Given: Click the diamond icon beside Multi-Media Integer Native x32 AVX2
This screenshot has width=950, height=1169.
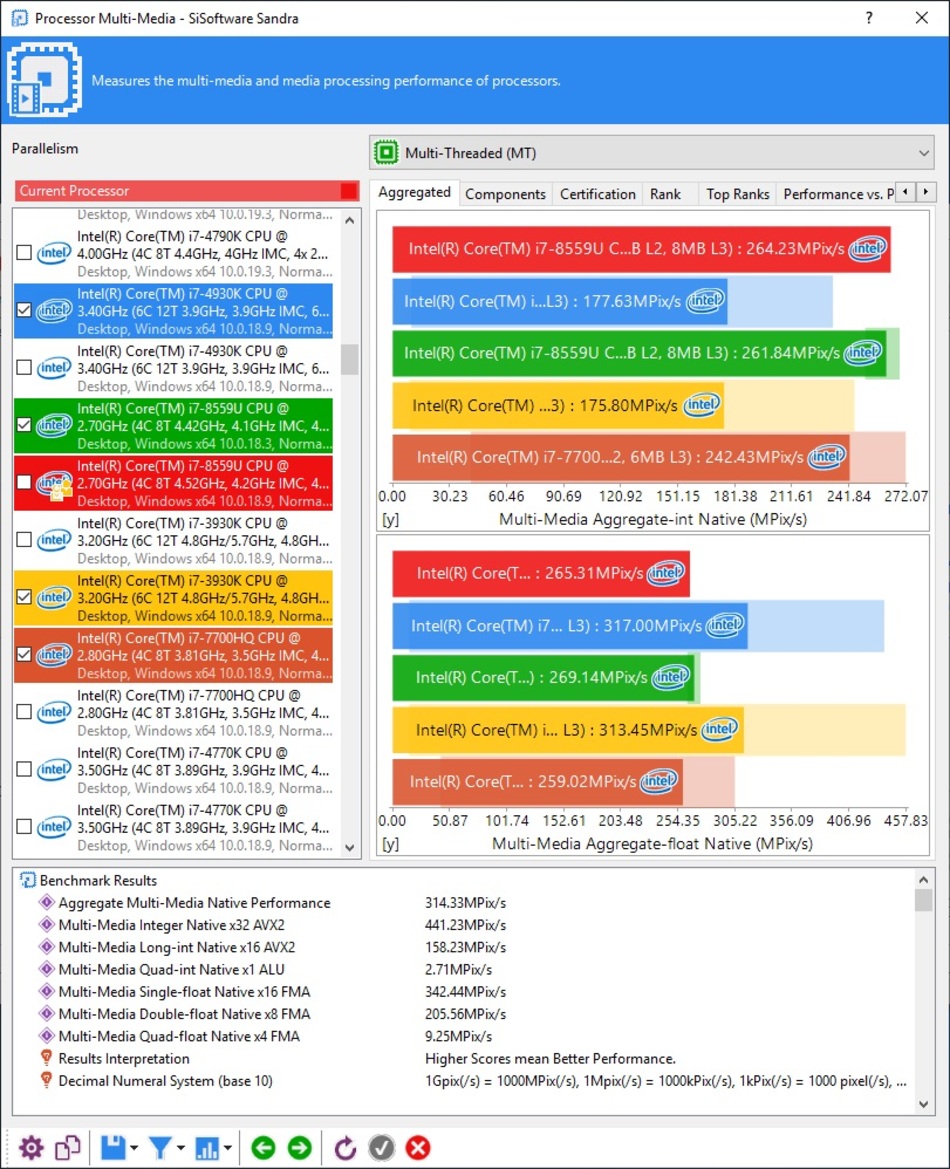Looking at the screenshot, I should point(46,925).
